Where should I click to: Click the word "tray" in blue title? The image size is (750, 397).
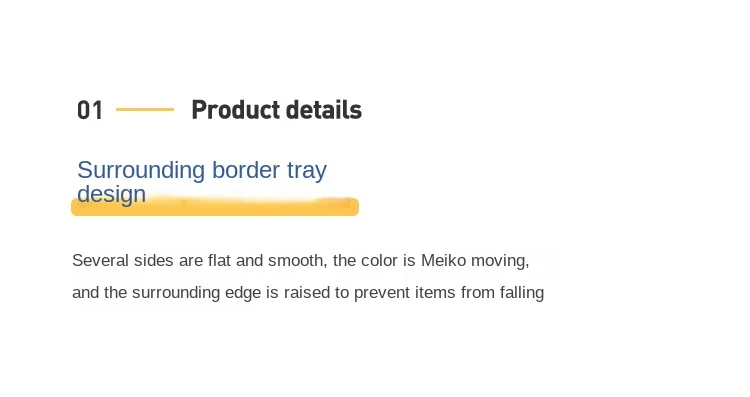click(307, 171)
